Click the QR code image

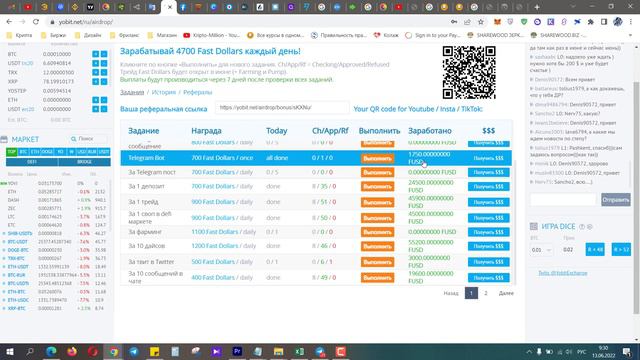pos(469,72)
